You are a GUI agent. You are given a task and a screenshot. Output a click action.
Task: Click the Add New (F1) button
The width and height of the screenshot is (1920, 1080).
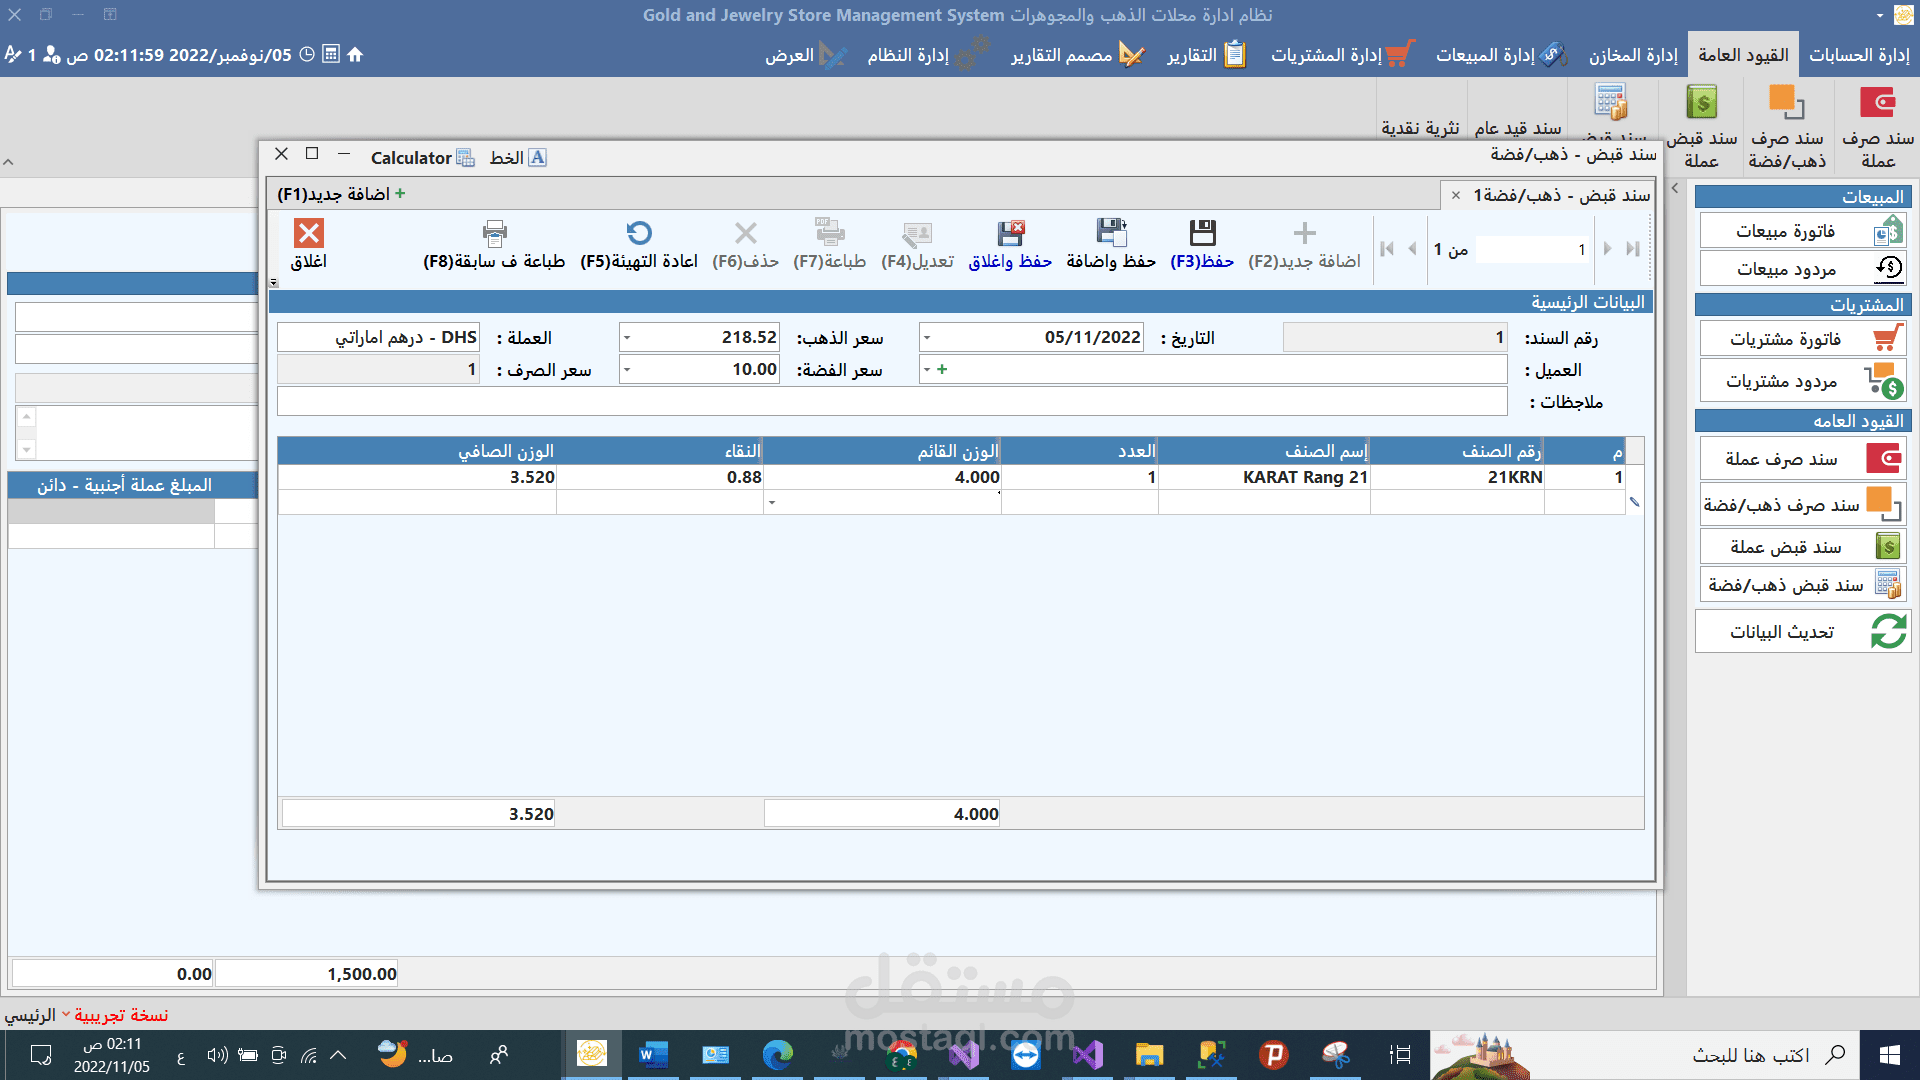341,194
